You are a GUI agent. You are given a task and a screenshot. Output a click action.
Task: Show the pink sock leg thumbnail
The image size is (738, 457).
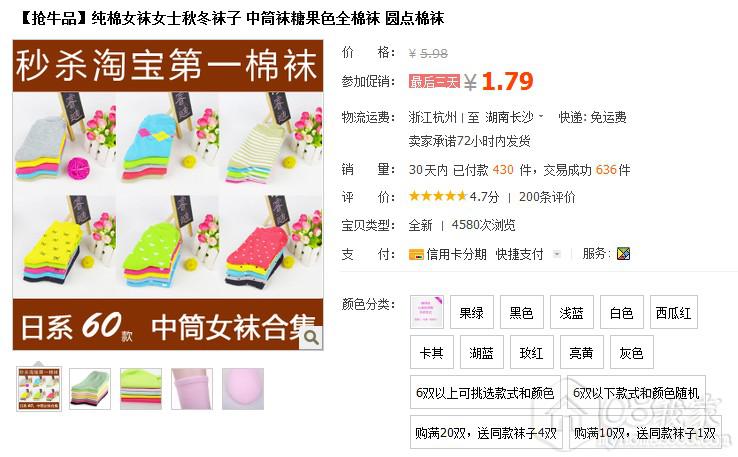(x=192, y=389)
